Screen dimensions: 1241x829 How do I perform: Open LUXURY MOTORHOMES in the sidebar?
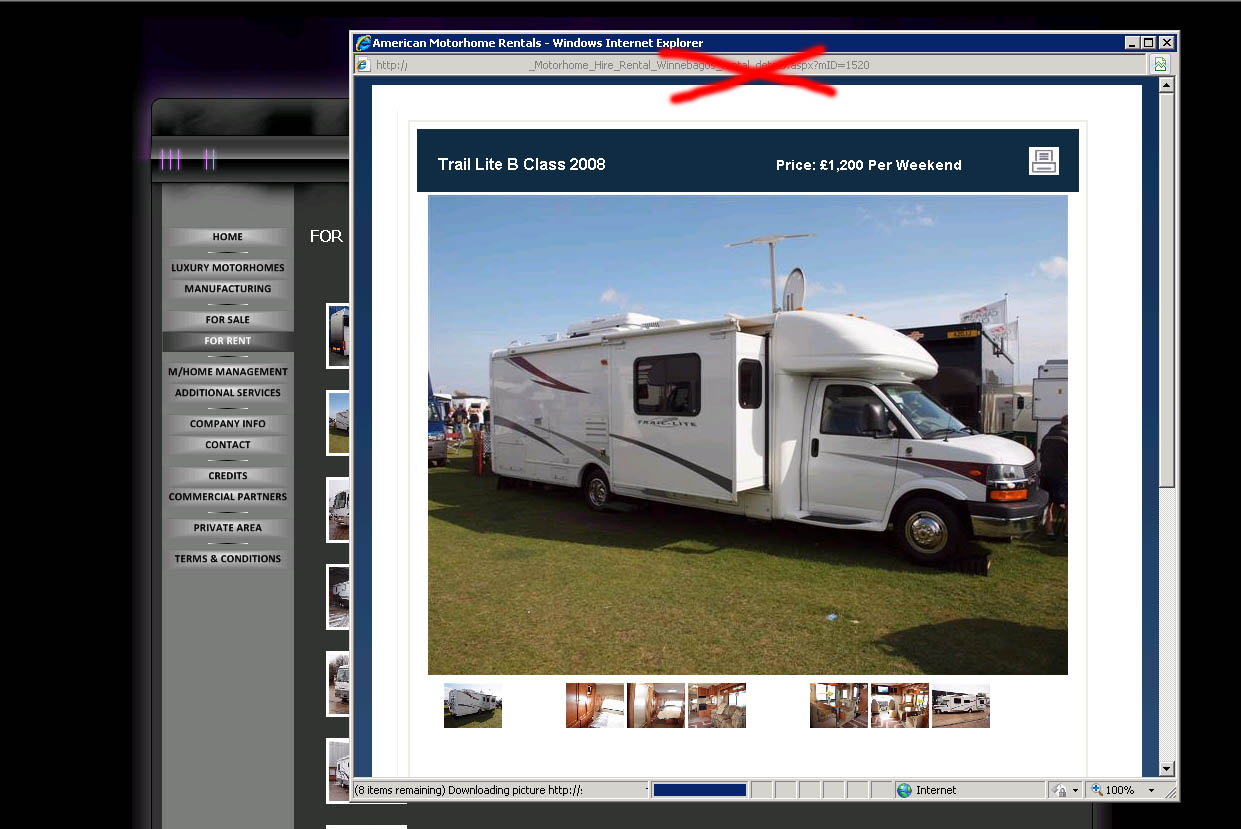coord(228,268)
